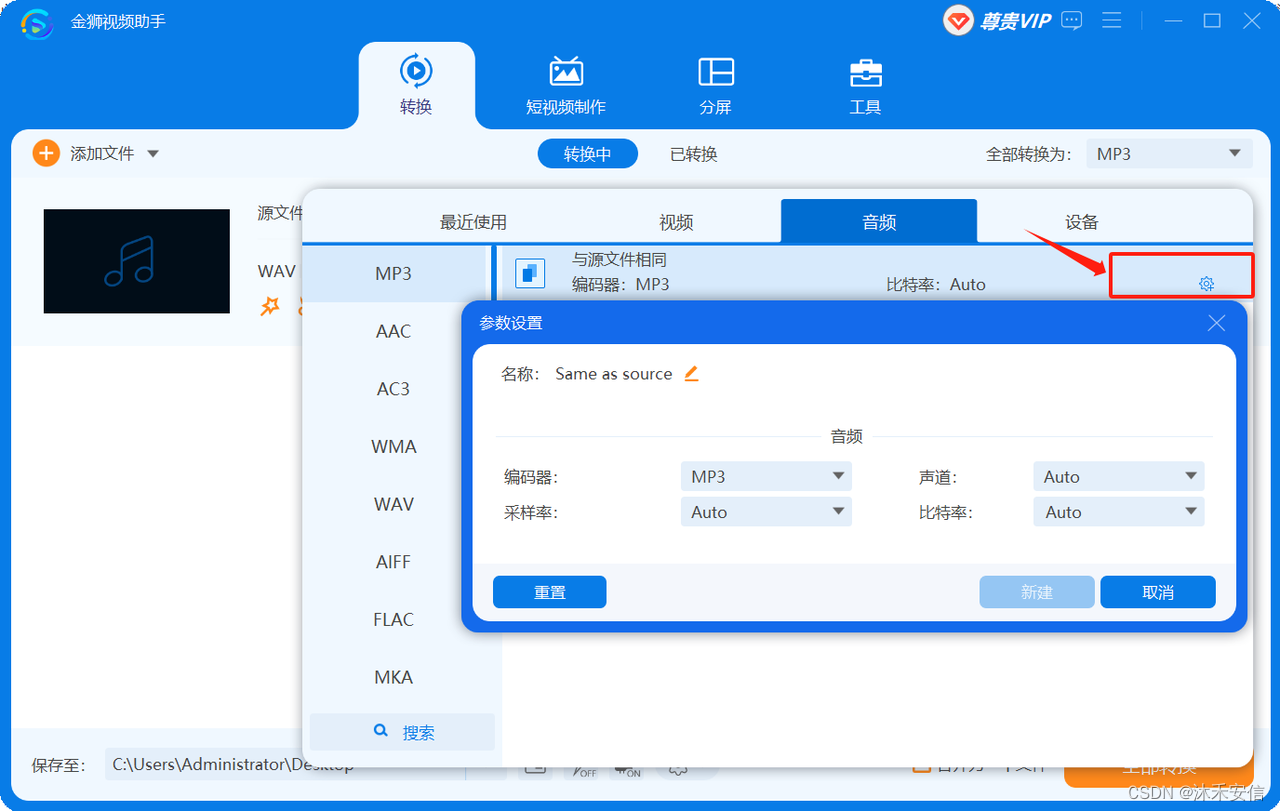Image resolution: width=1280 pixels, height=811 pixels.
Task: Select AIFF in the format list
Action: [x=394, y=562]
